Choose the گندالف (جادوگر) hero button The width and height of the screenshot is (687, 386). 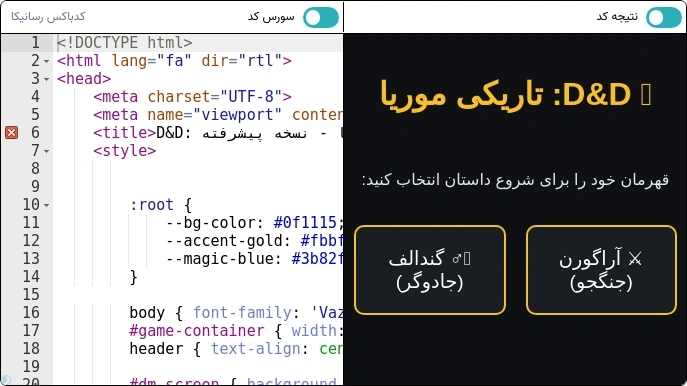430,270
